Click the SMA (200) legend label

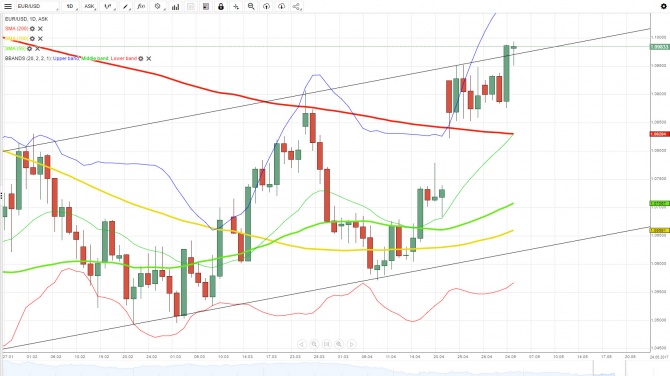17,29
